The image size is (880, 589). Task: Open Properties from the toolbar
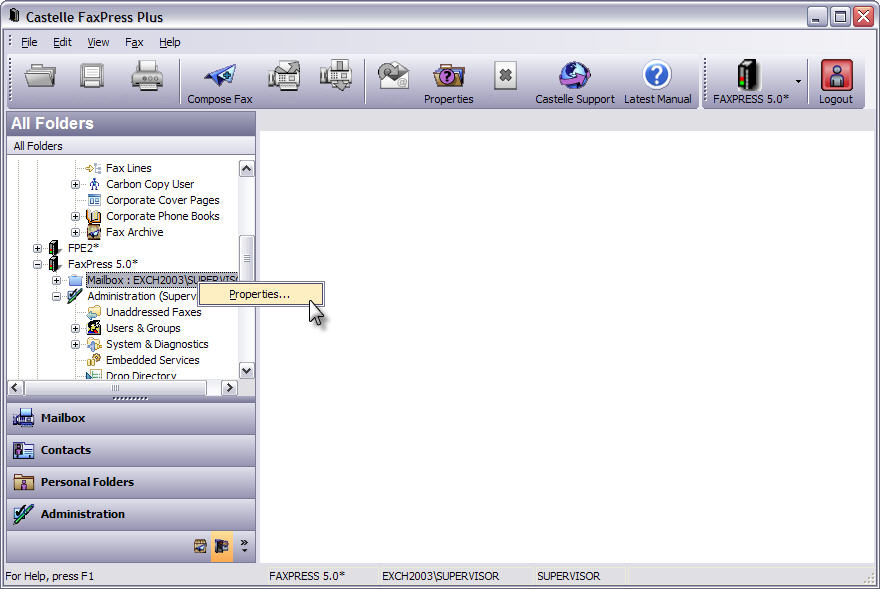pos(448,83)
